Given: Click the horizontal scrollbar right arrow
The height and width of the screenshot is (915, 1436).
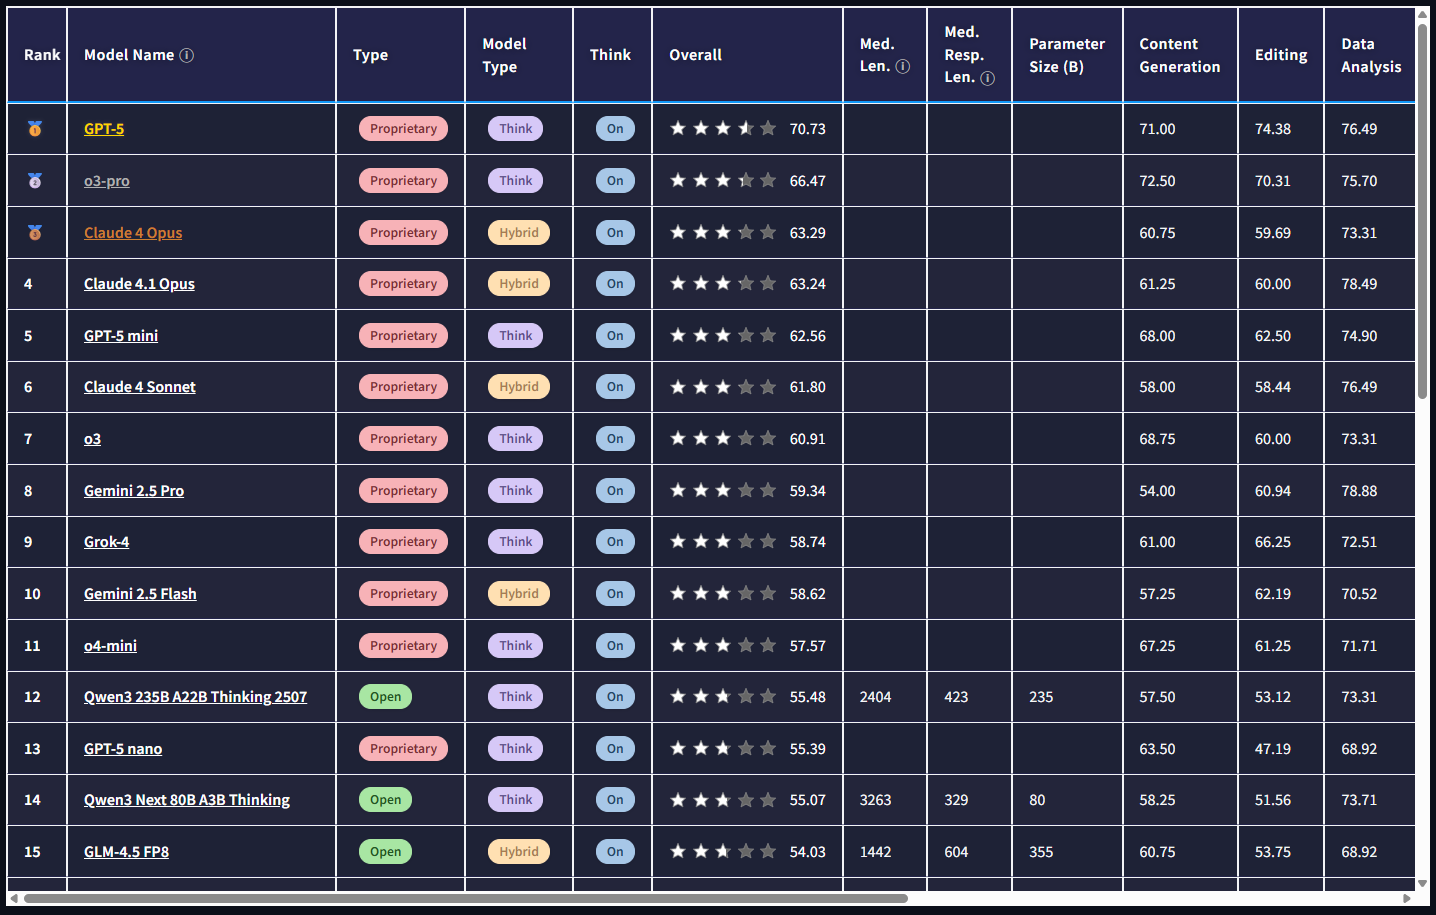Looking at the screenshot, I should [1407, 898].
